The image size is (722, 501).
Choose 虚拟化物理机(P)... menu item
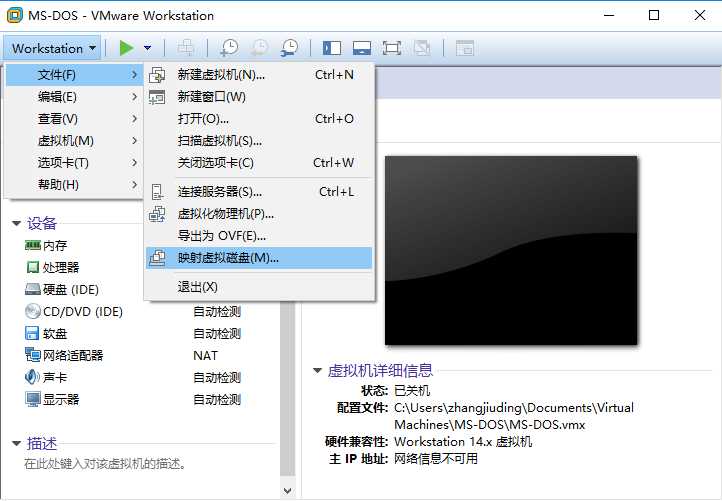[x=259, y=214]
